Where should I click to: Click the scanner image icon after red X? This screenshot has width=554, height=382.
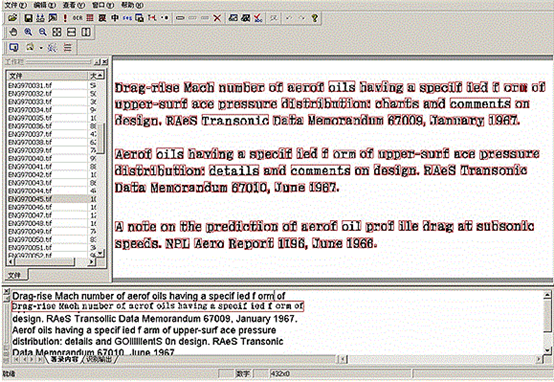point(233,18)
